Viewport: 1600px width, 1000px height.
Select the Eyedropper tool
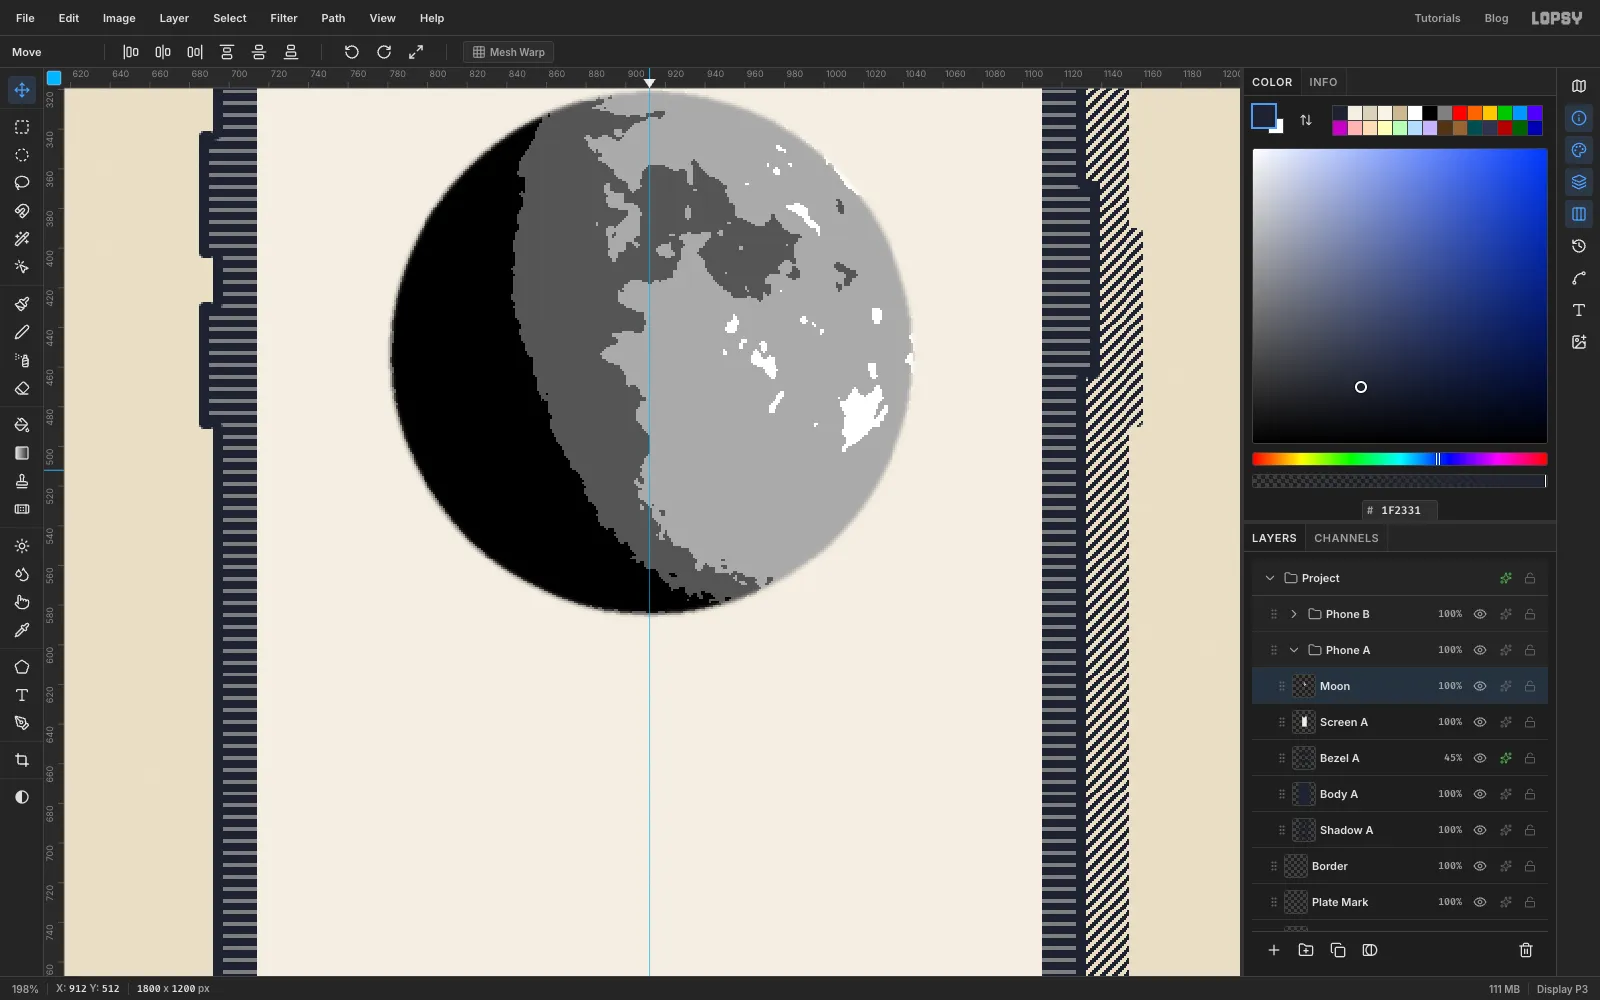22,630
